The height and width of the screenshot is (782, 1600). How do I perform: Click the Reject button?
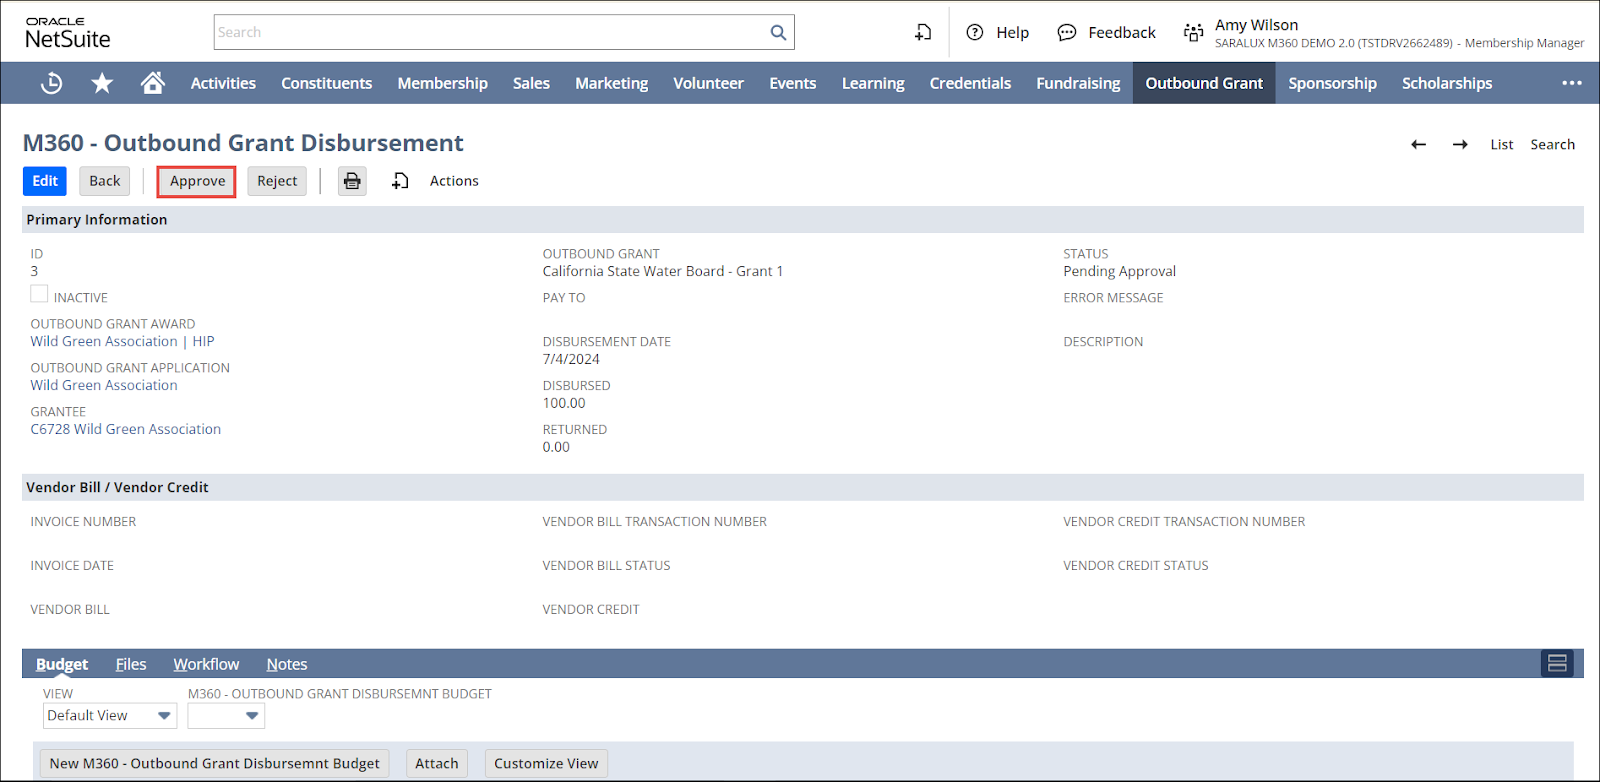click(x=277, y=181)
